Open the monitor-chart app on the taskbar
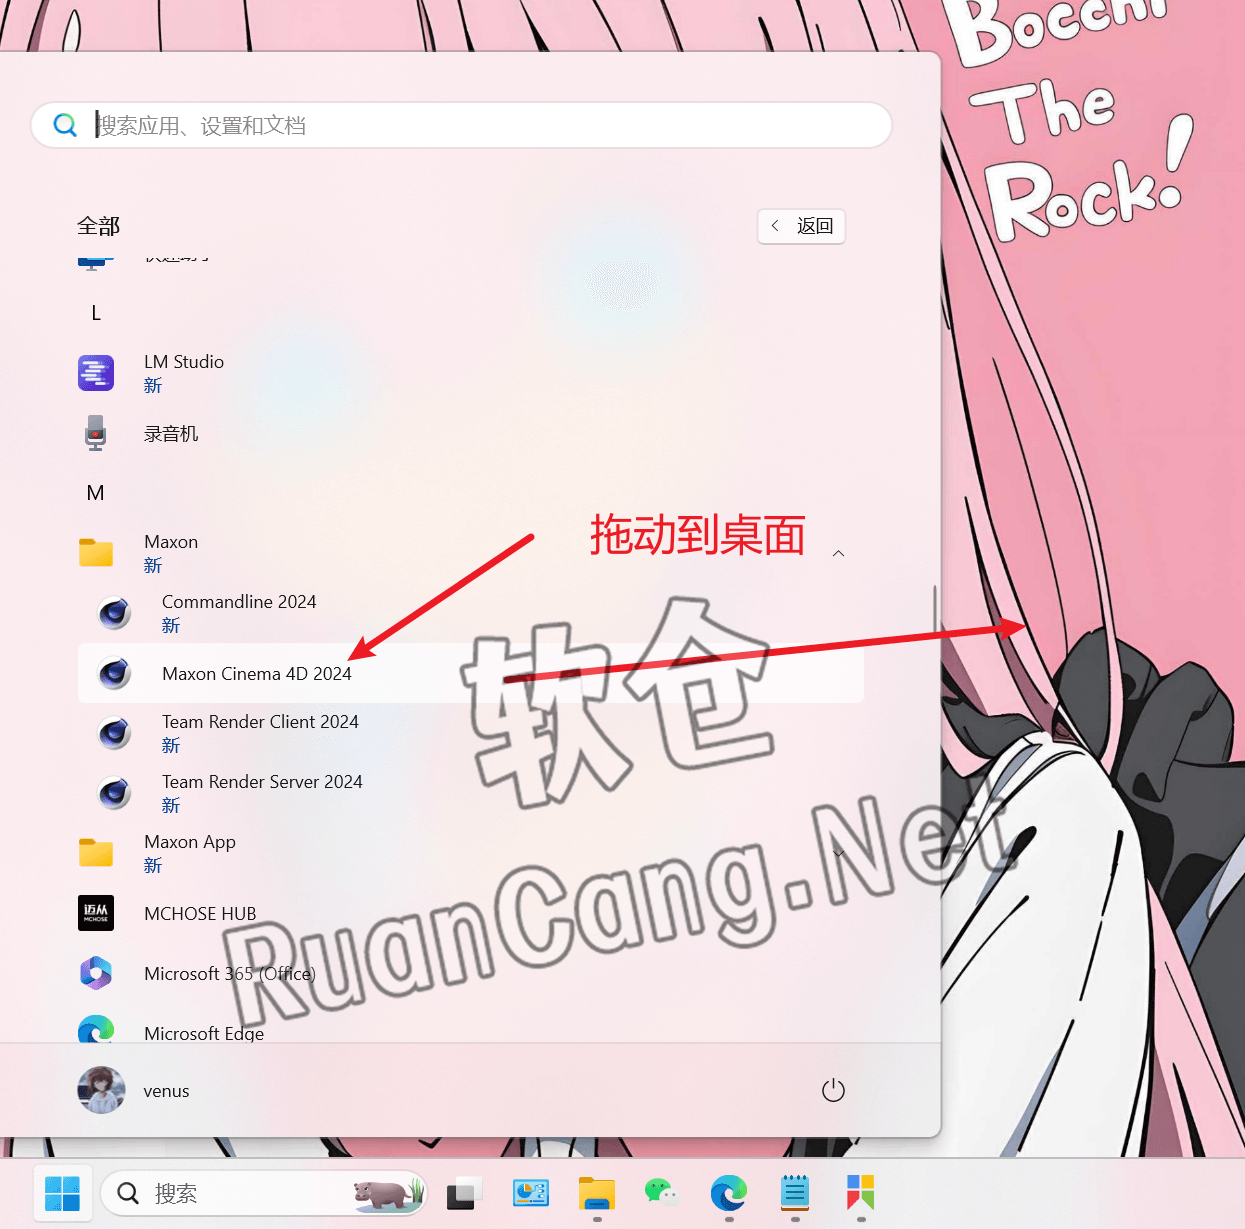This screenshot has height=1229, width=1245. click(531, 1193)
